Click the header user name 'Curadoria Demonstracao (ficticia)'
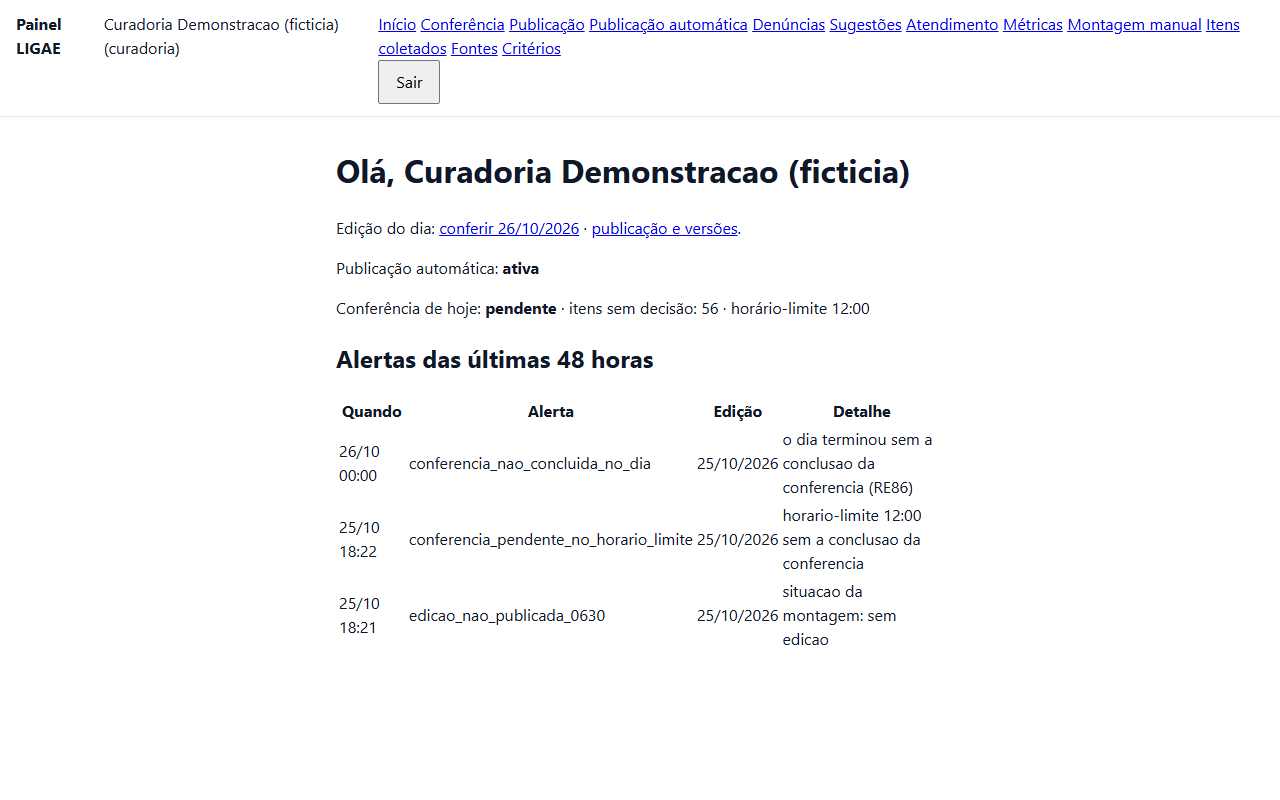Screen dimensions: 1280x800 pos(221,24)
